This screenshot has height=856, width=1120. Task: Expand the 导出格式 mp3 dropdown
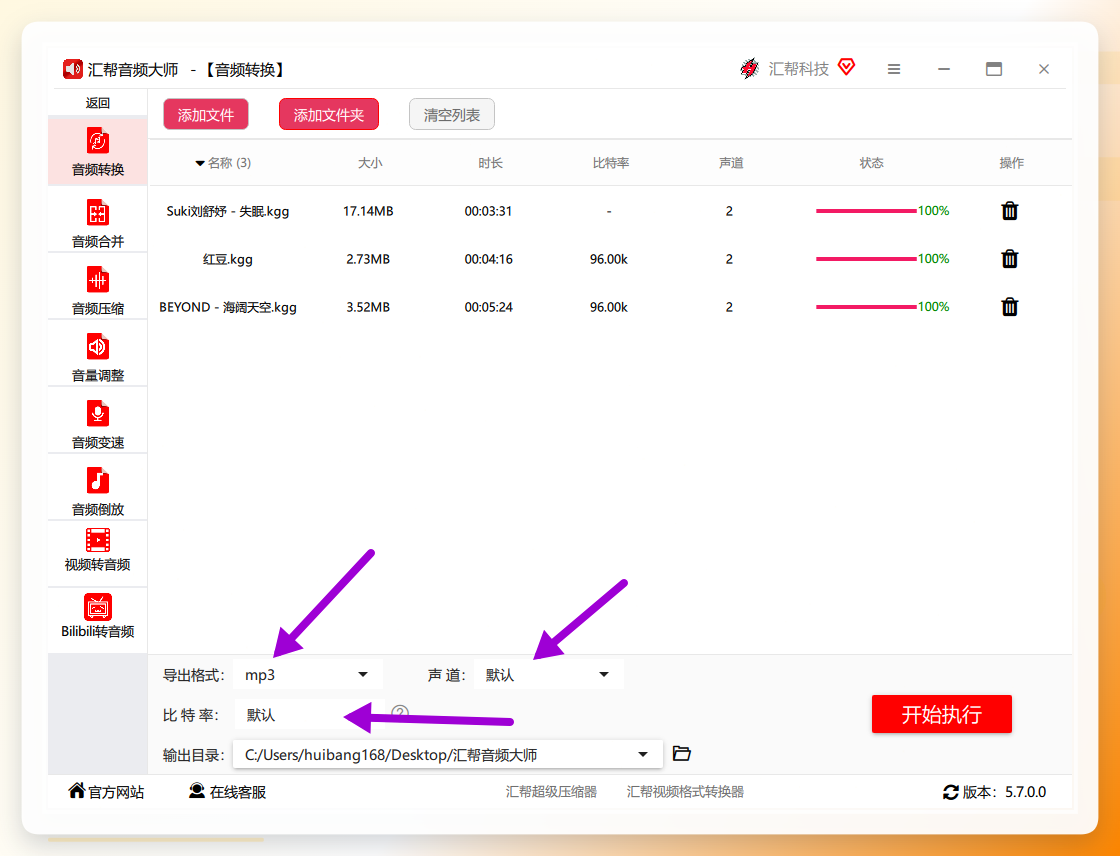point(308,675)
